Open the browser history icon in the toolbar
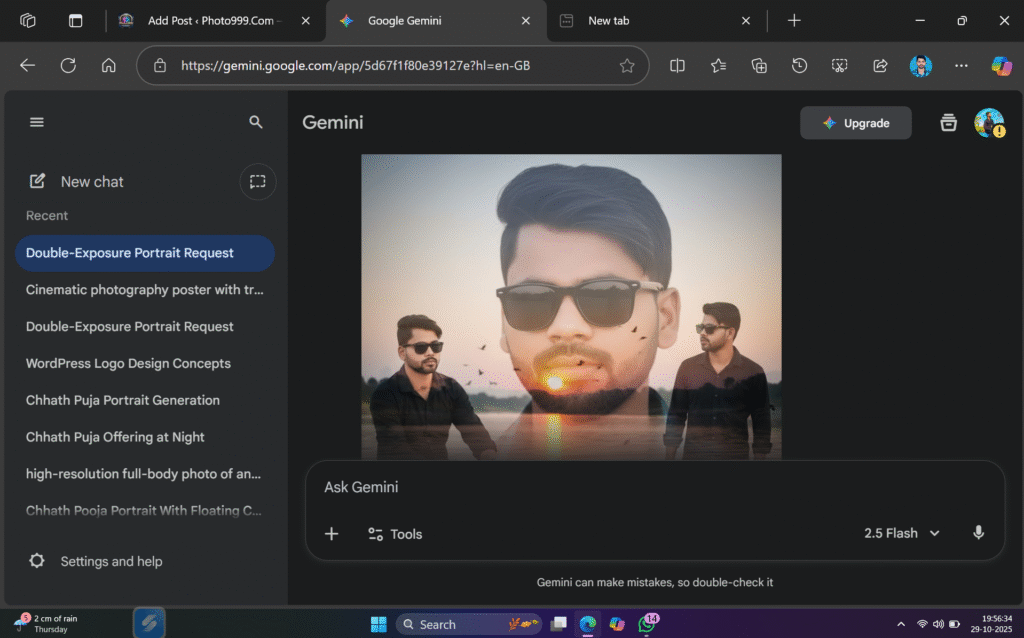 coord(799,66)
